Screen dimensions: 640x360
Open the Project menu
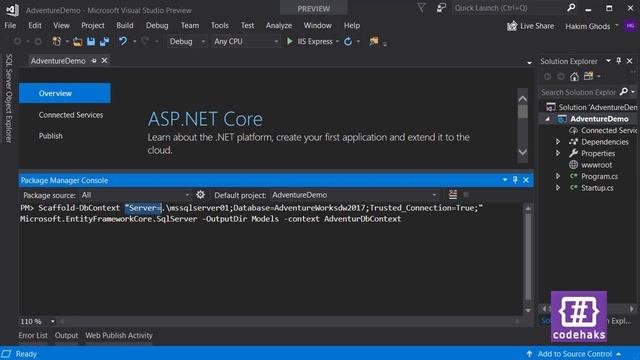point(93,25)
